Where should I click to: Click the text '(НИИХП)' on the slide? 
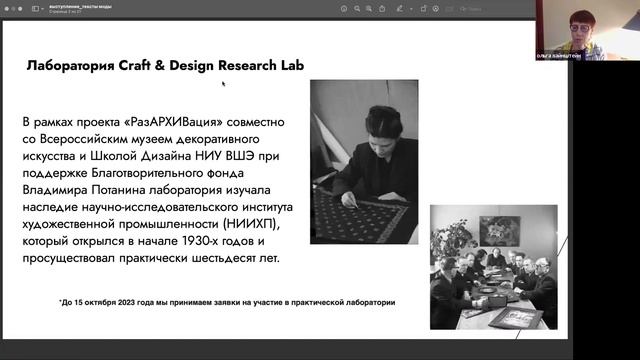(251, 224)
